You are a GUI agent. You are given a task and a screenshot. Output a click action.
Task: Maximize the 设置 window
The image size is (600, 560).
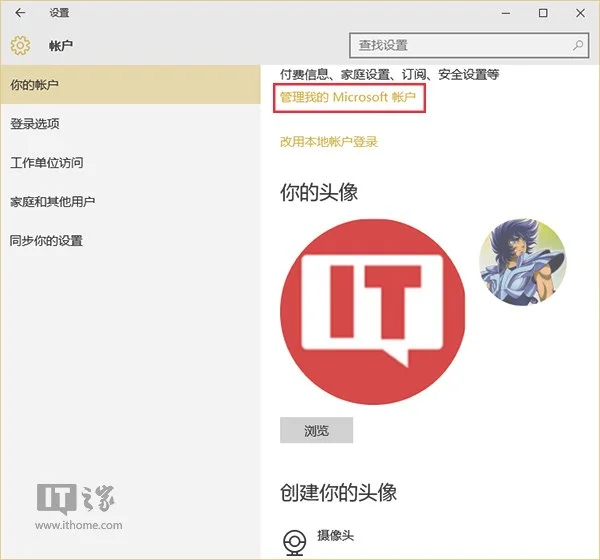pos(543,13)
